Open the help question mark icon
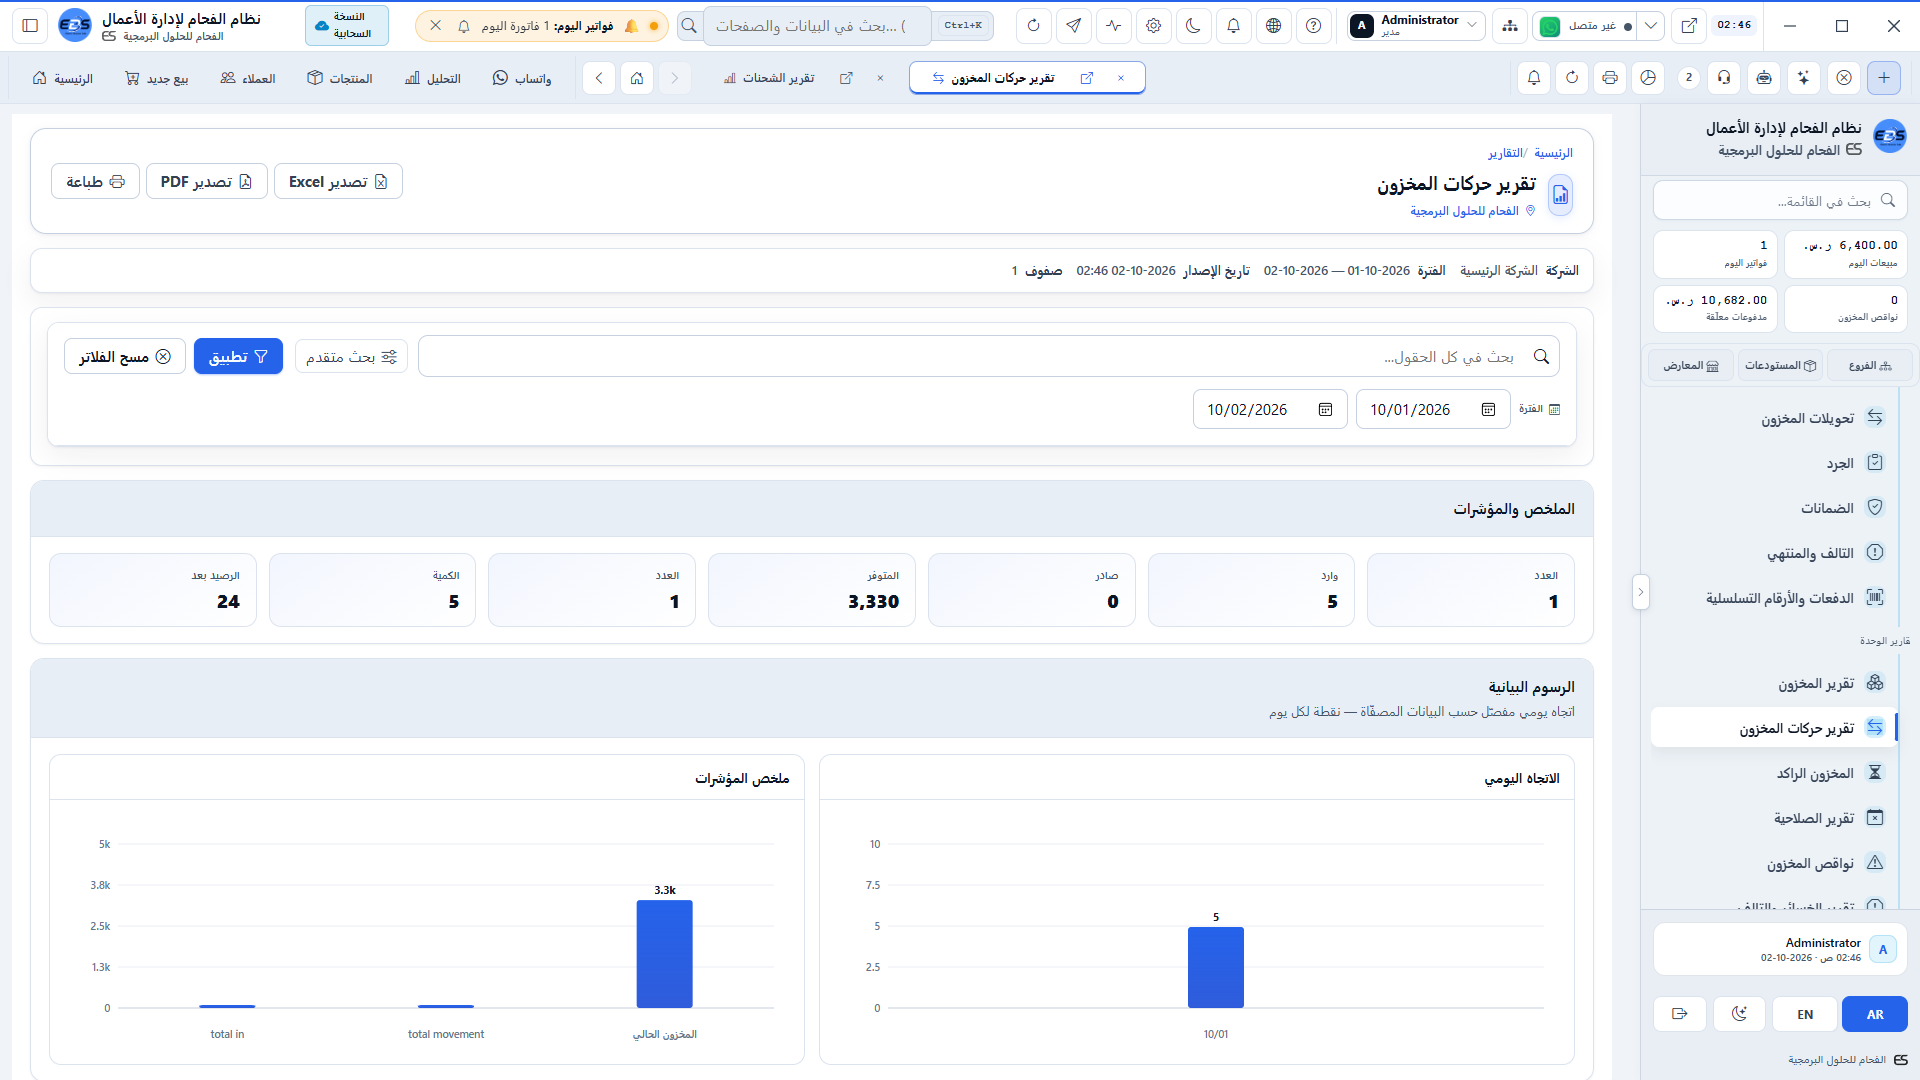This screenshot has height=1080, width=1920. point(1314,26)
